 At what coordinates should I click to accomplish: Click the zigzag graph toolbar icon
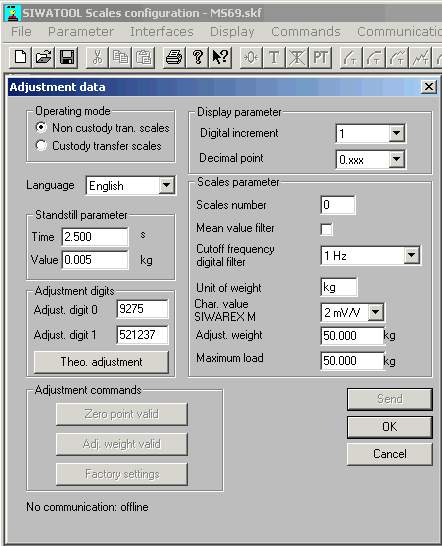(x=420, y=57)
